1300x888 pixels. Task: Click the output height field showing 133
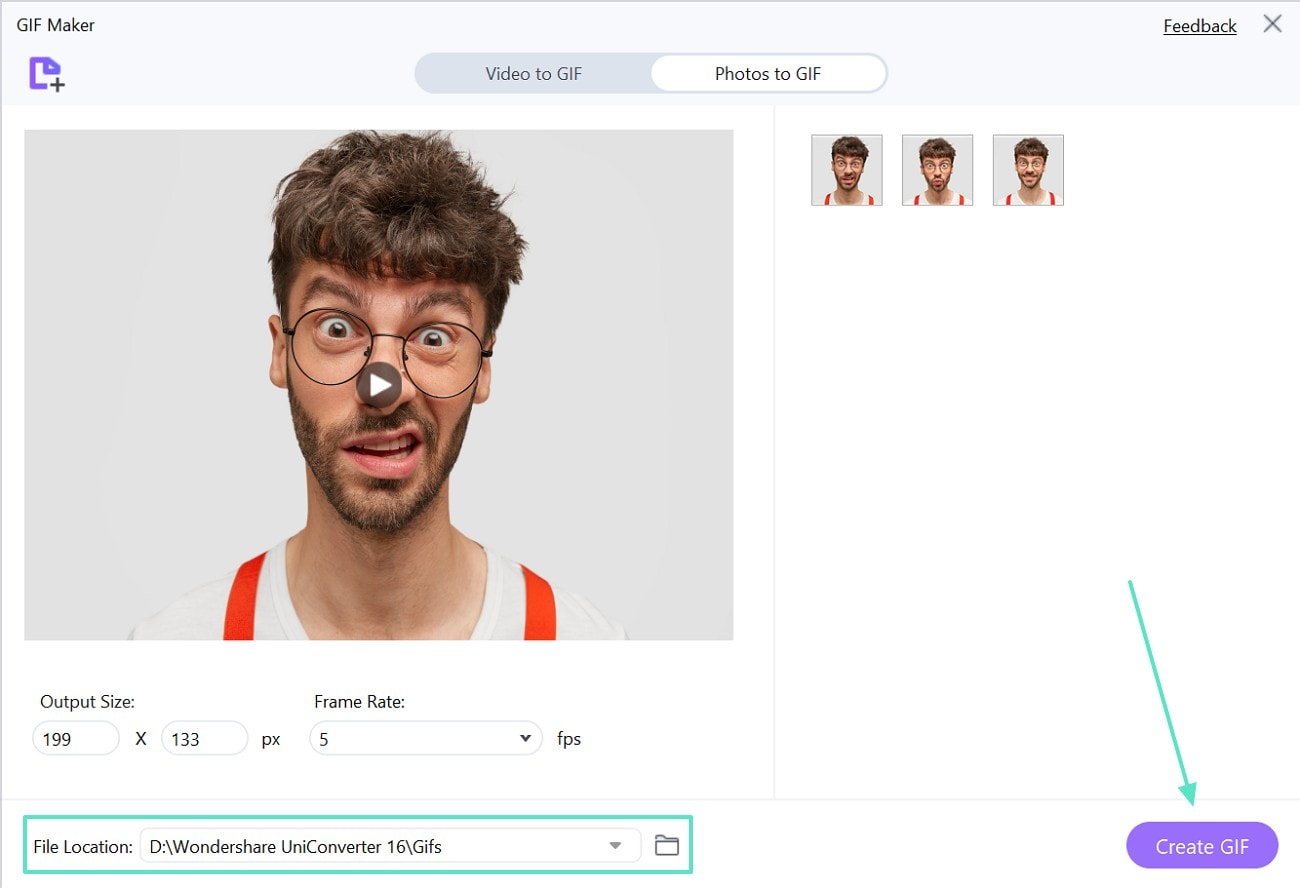point(204,739)
